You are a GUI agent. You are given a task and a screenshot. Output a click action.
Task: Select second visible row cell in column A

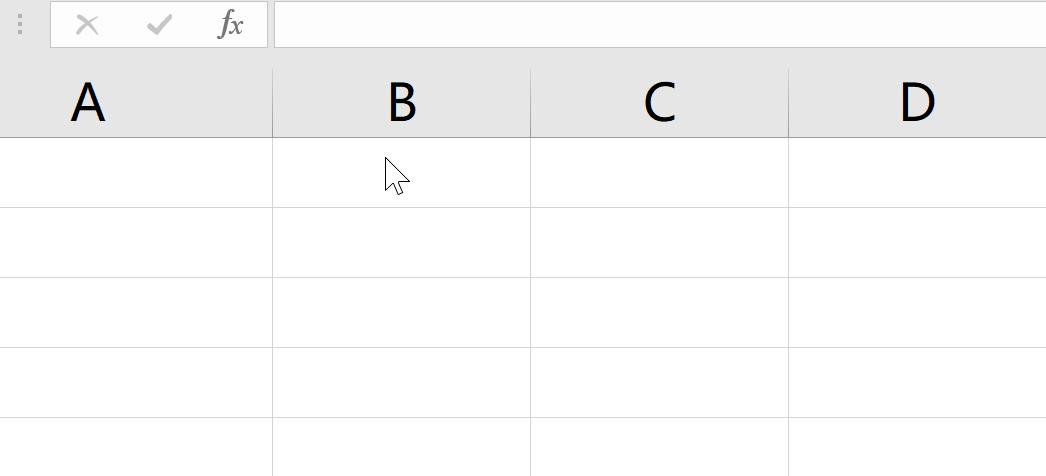136,243
